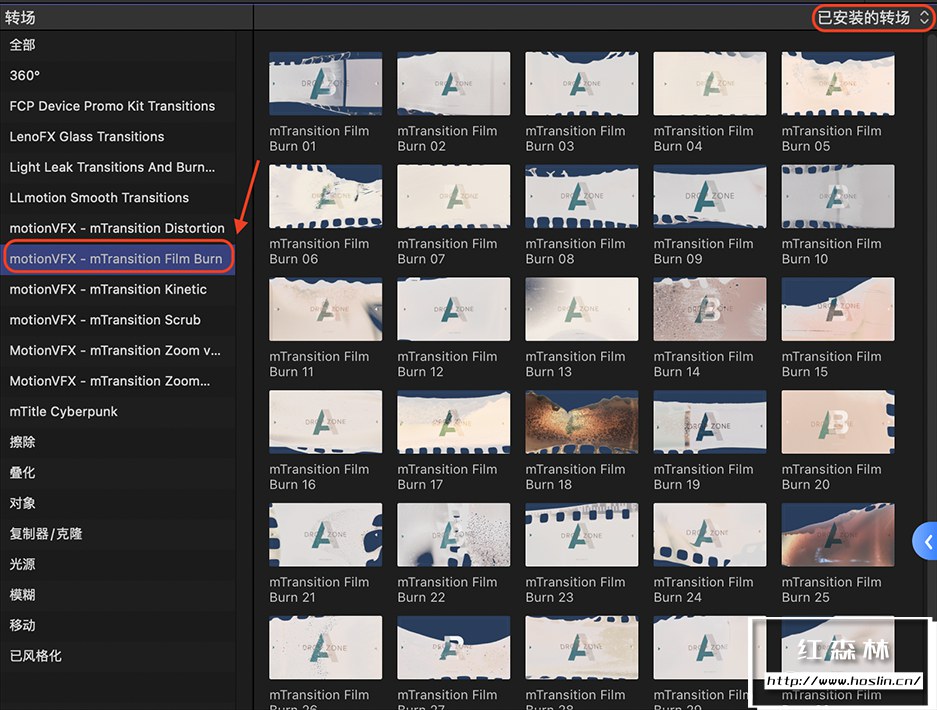
Task: Select the 全部 category
Action: [118, 45]
